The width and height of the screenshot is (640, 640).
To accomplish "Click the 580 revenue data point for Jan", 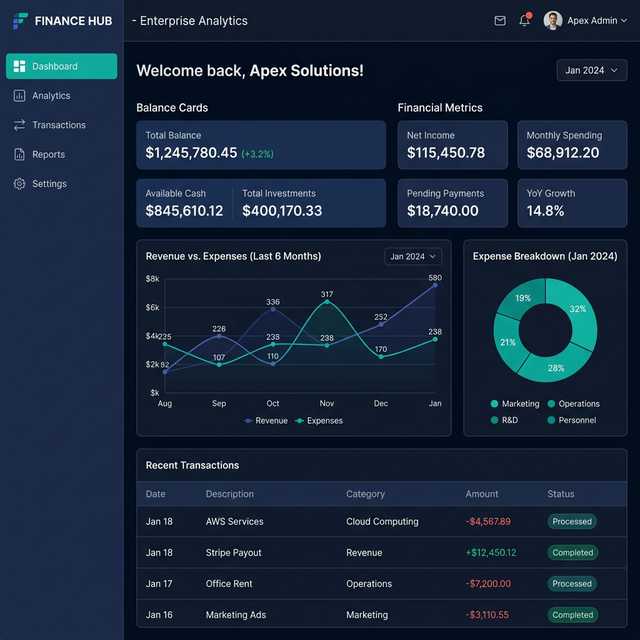I will tap(435, 285).
